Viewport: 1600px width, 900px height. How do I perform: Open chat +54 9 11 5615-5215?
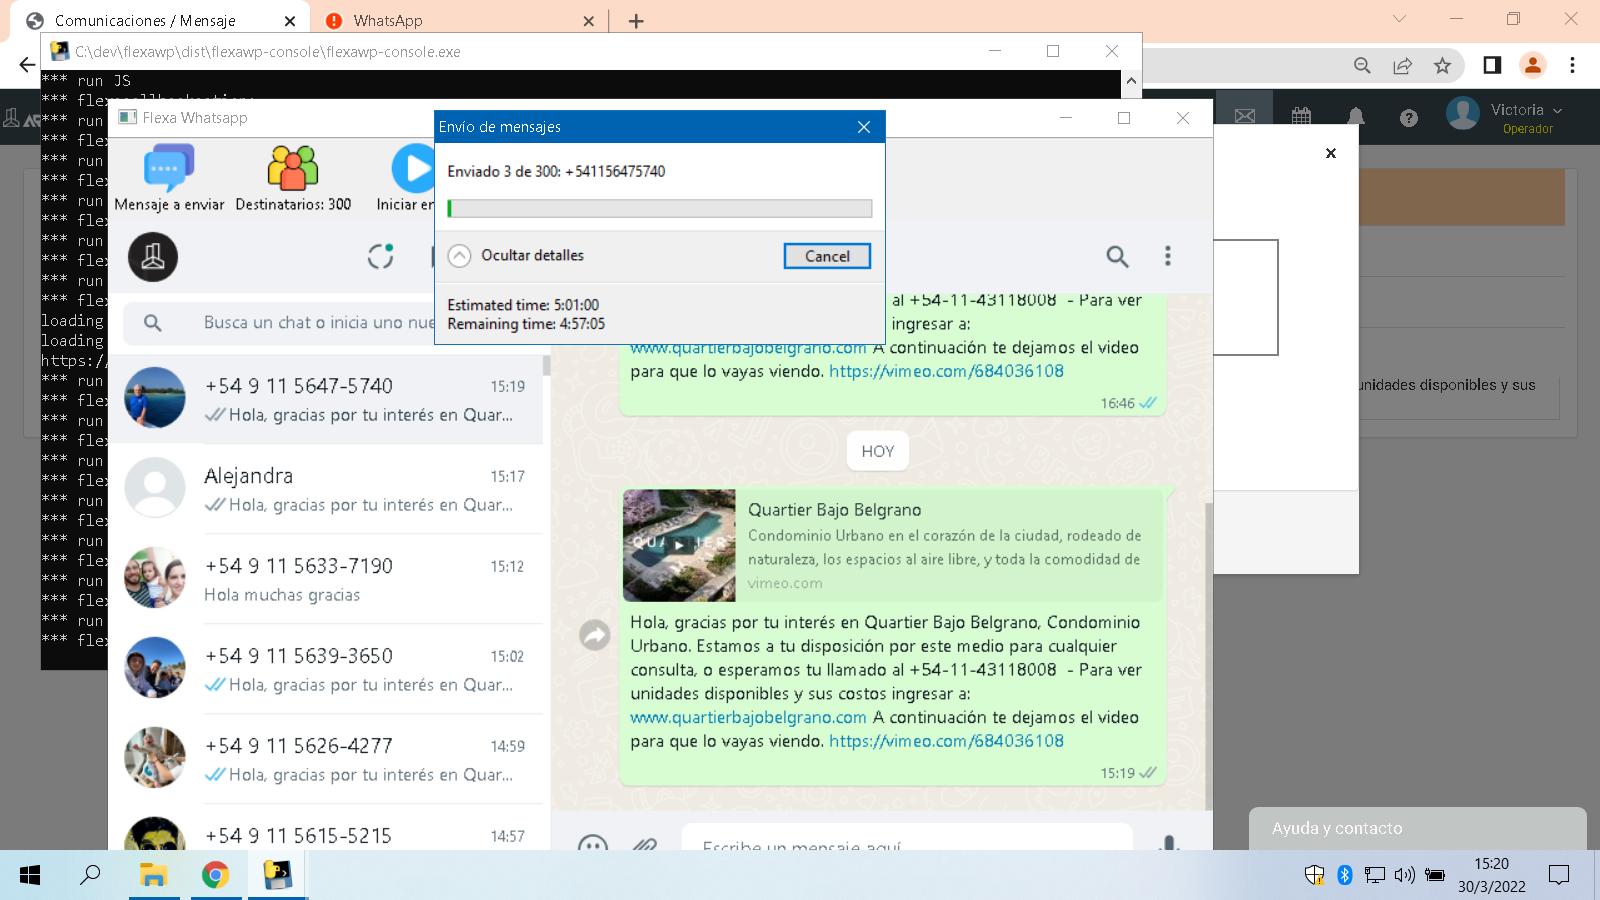point(325,828)
